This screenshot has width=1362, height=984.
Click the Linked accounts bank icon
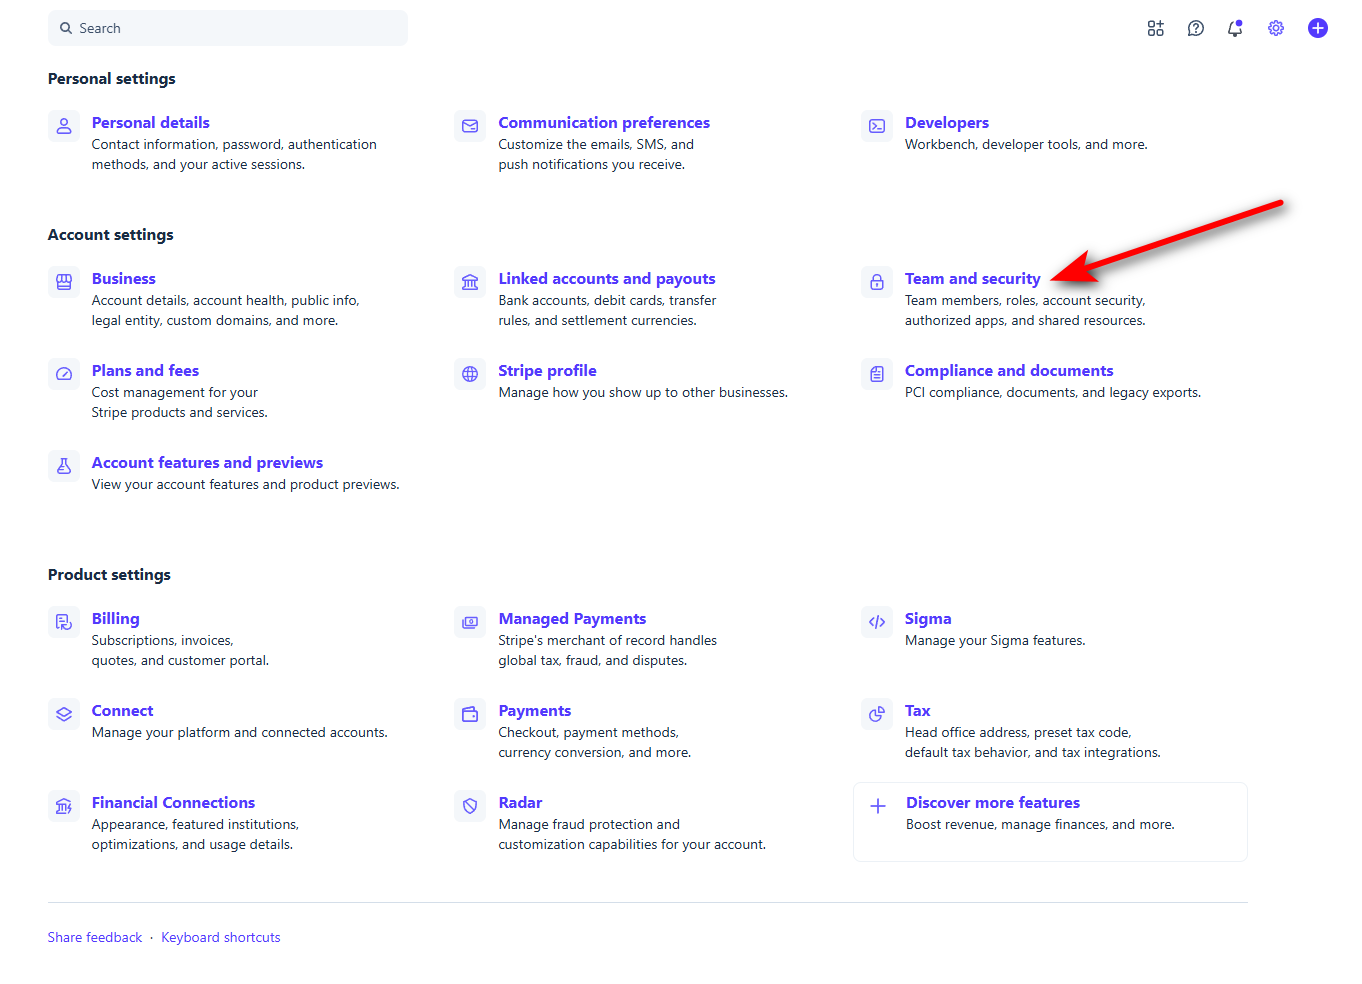(x=470, y=282)
